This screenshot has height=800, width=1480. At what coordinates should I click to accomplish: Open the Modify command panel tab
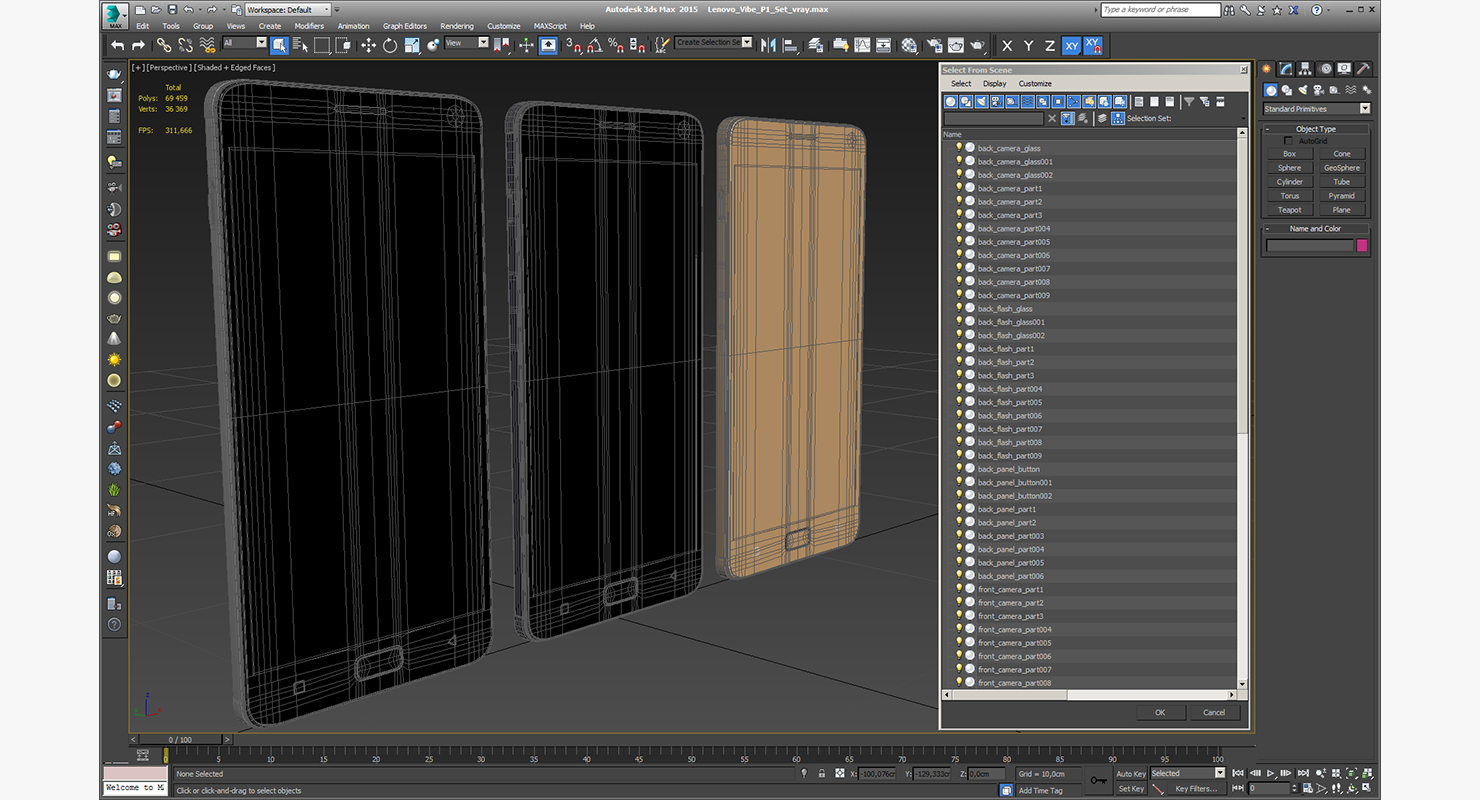pyautogui.click(x=1286, y=69)
